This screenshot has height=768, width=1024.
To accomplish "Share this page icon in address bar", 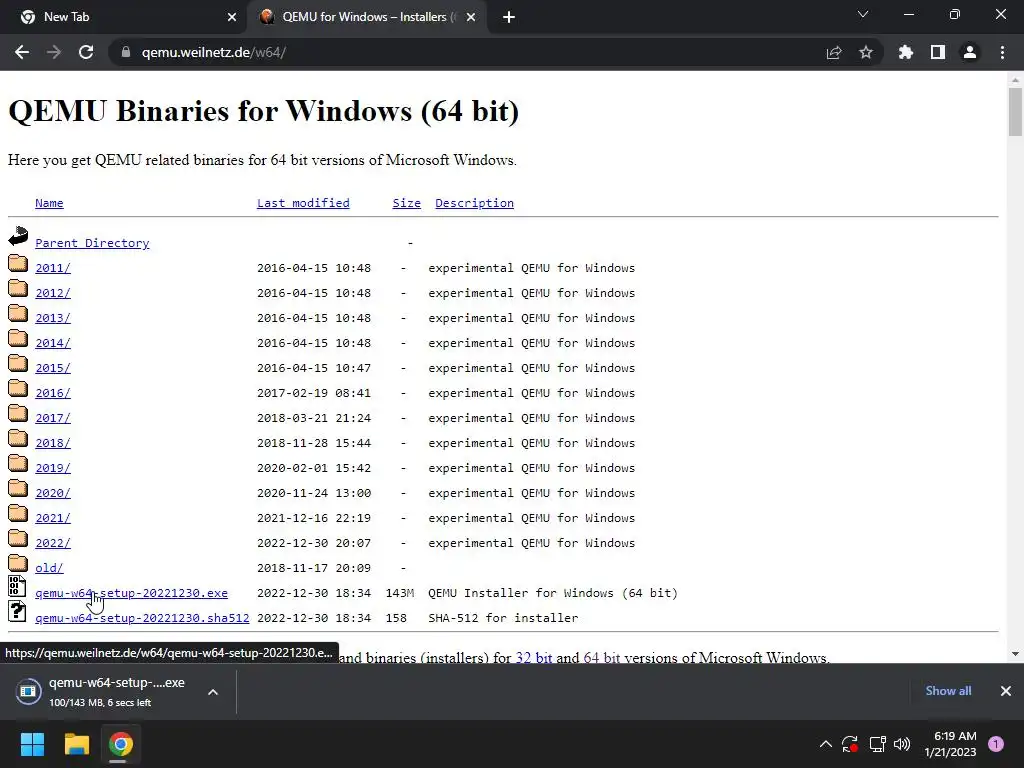I will point(834,52).
